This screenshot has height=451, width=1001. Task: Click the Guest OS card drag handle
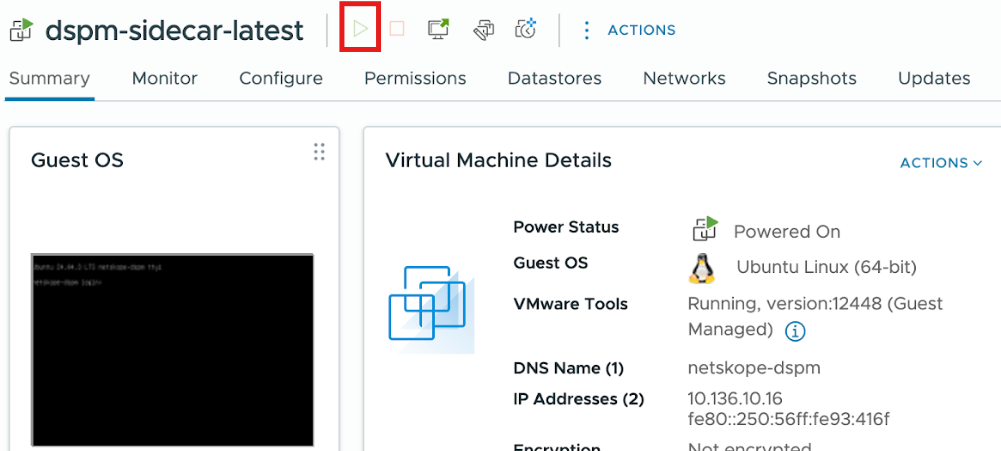pos(319,152)
